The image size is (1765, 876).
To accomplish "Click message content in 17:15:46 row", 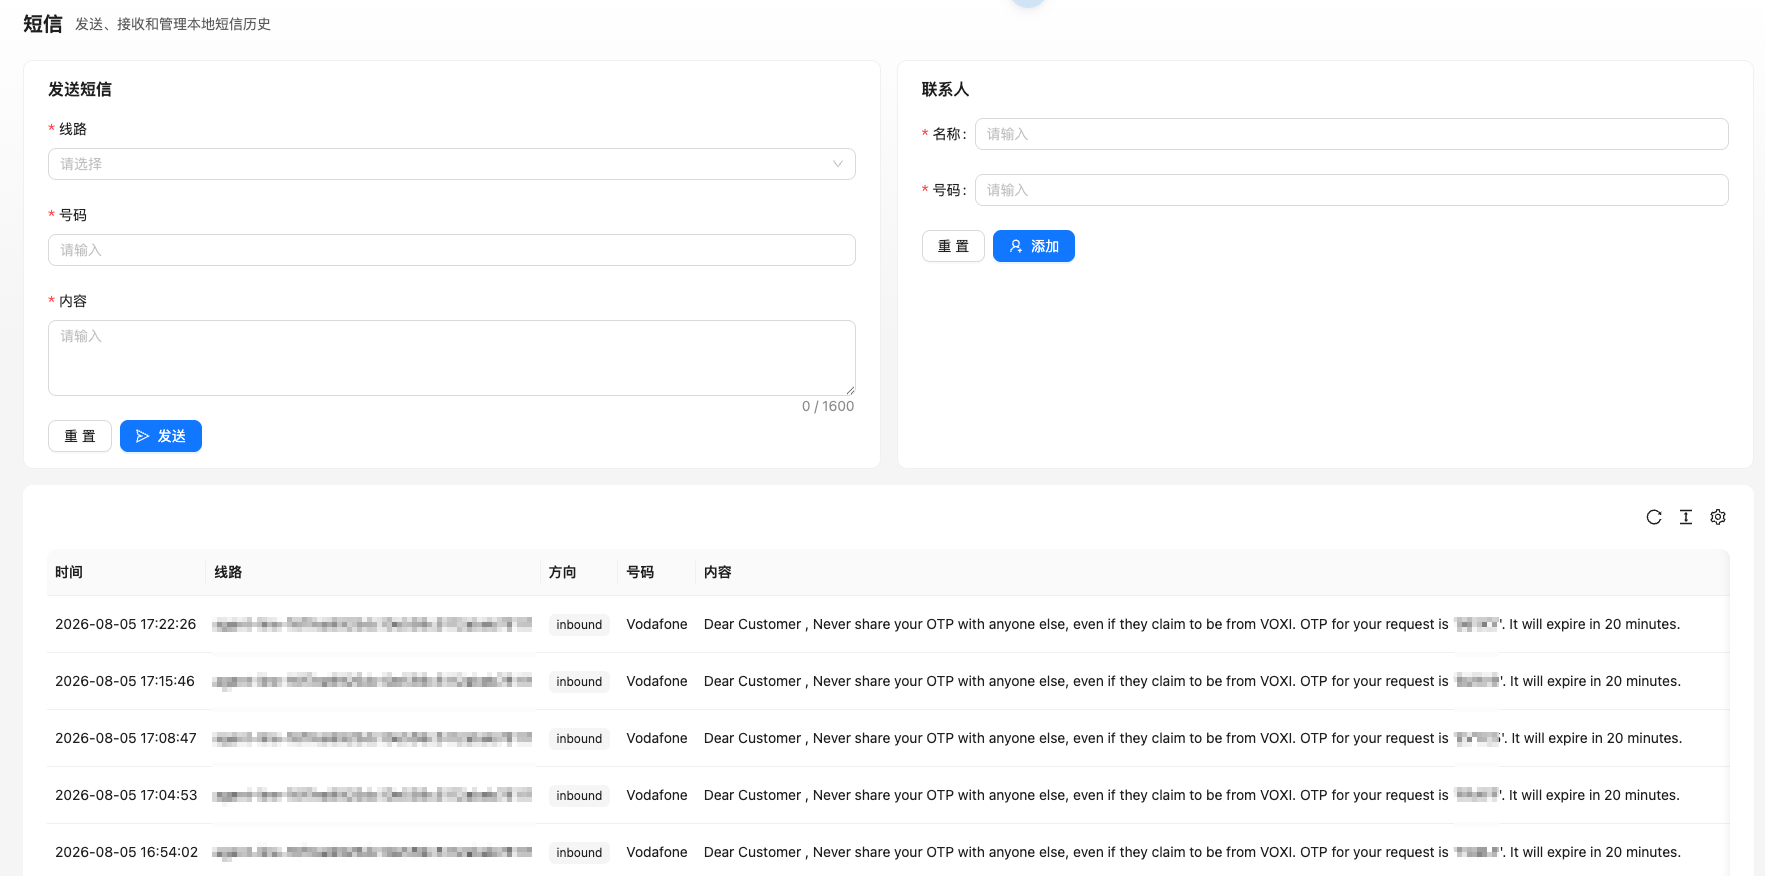I will click(x=1192, y=681).
